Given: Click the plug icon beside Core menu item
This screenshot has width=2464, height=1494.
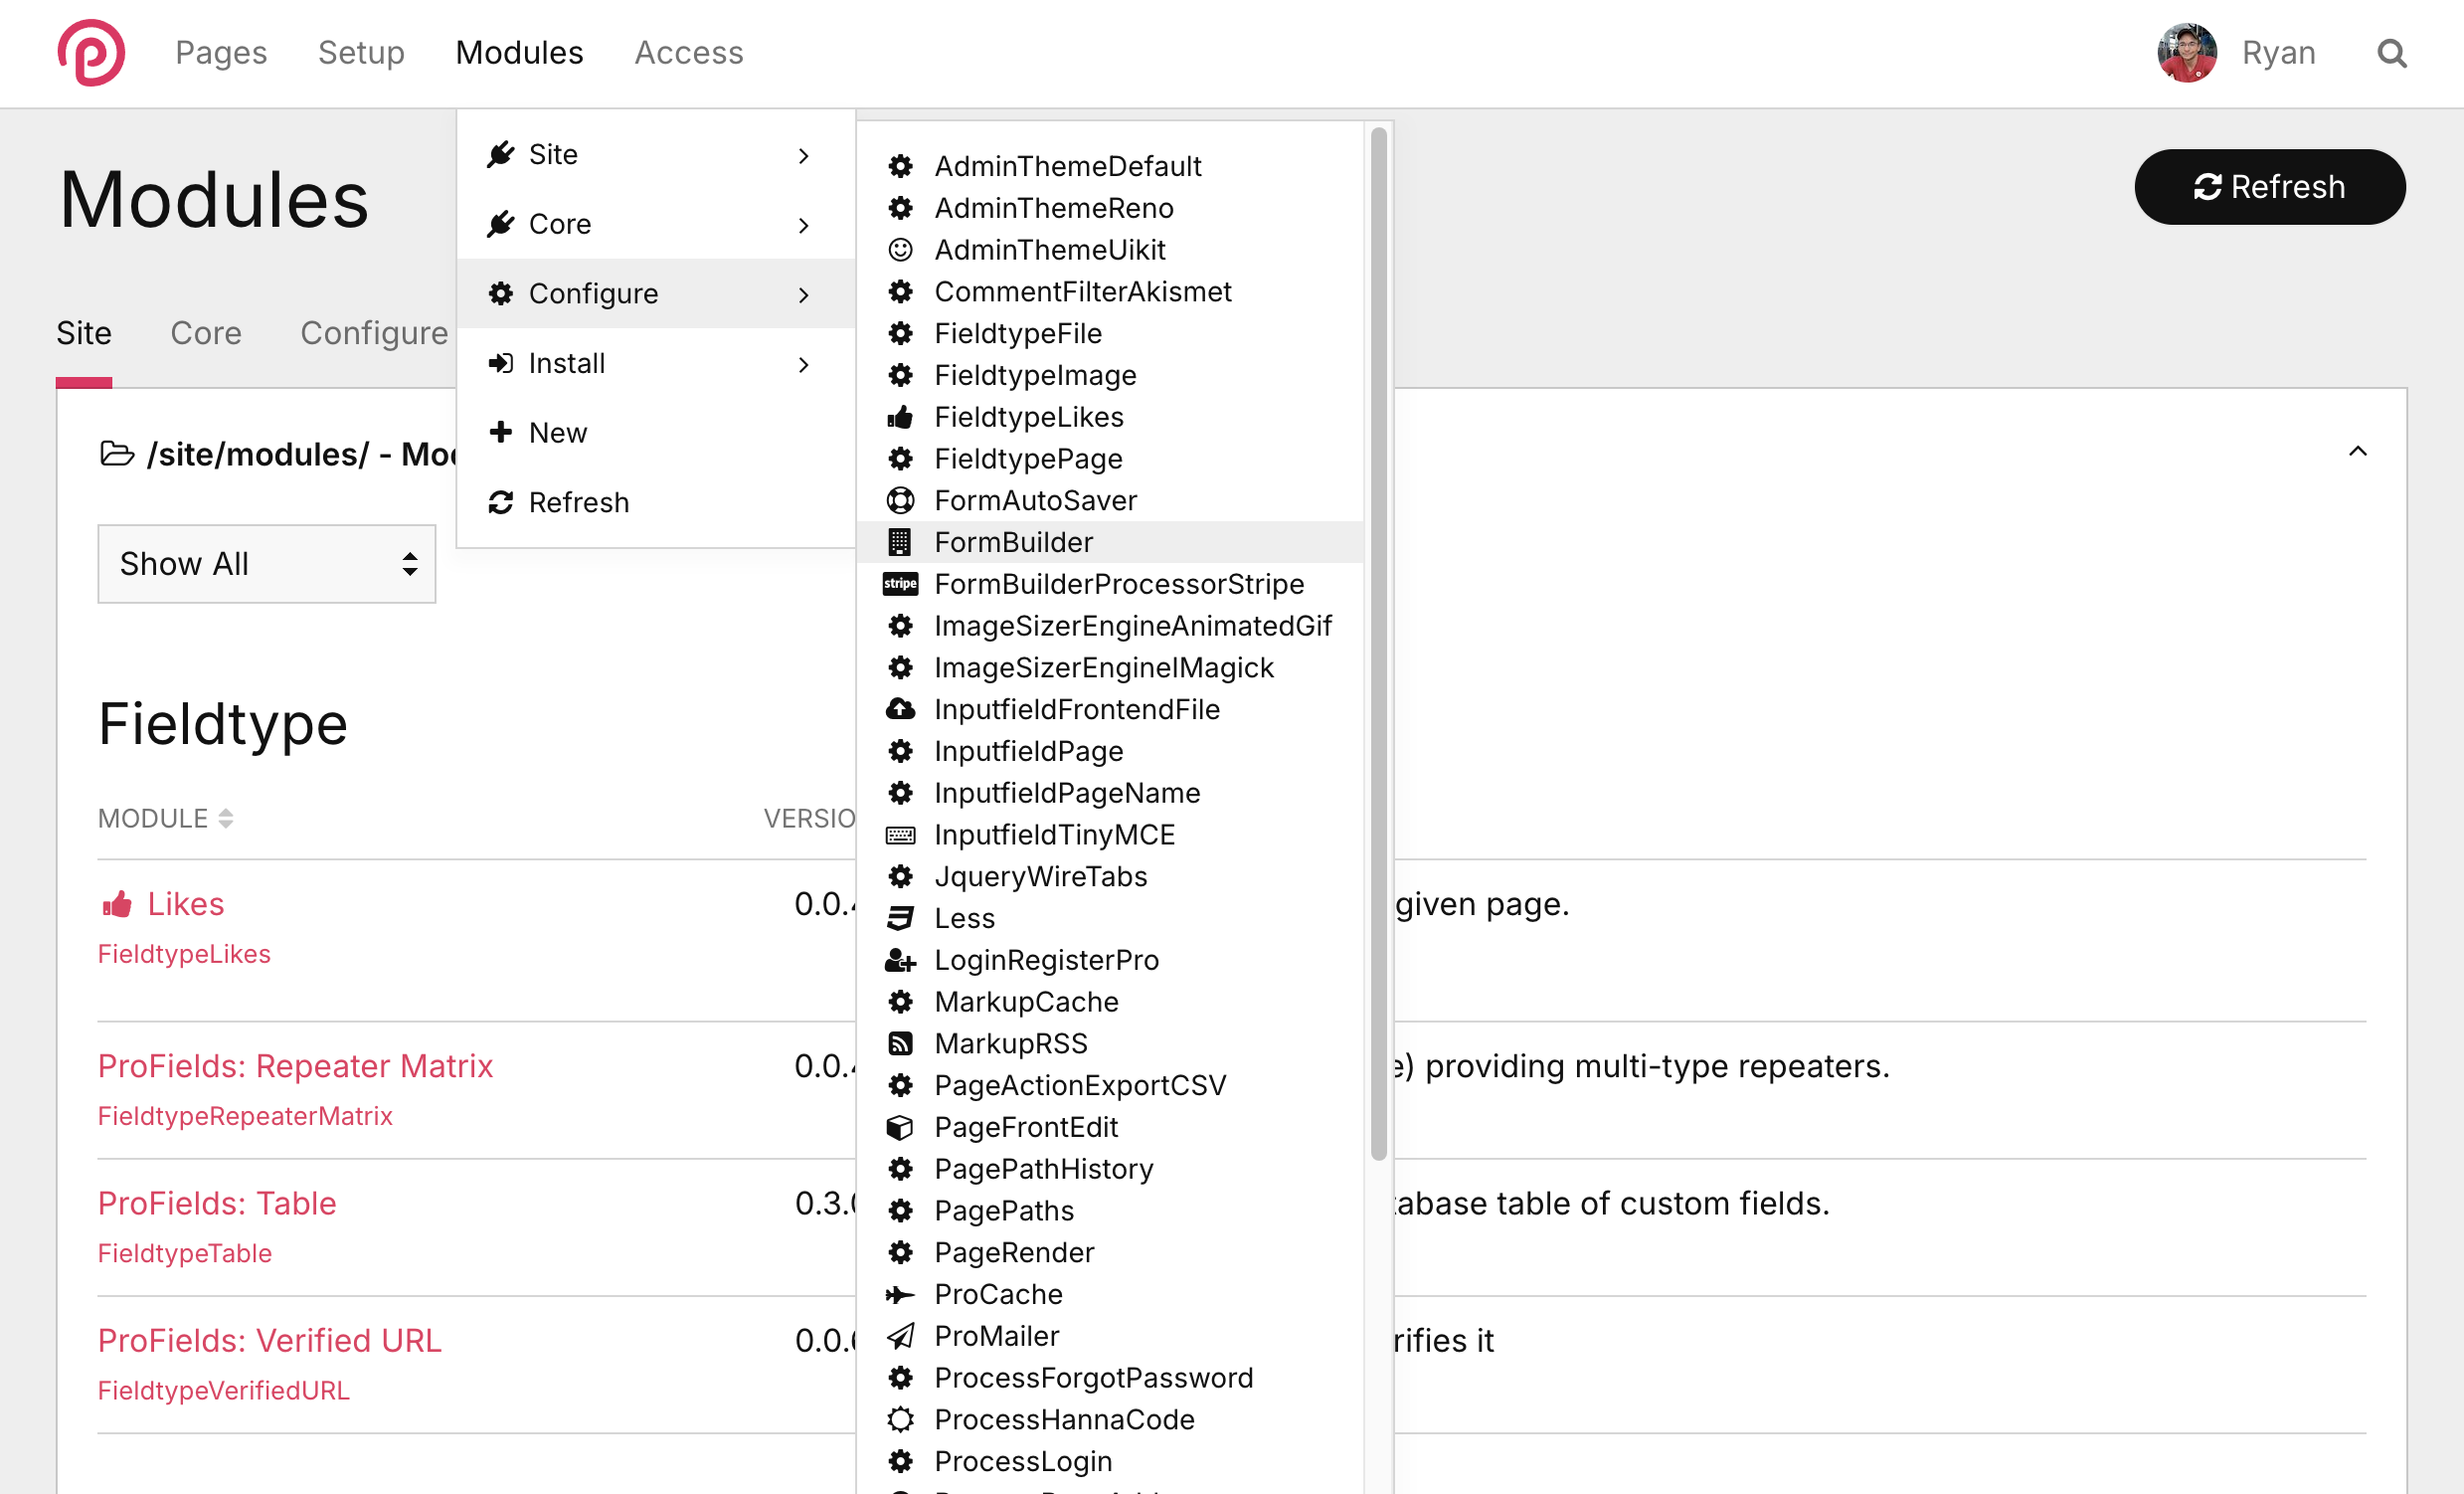Looking at the screenshot, I should (500, 224).
